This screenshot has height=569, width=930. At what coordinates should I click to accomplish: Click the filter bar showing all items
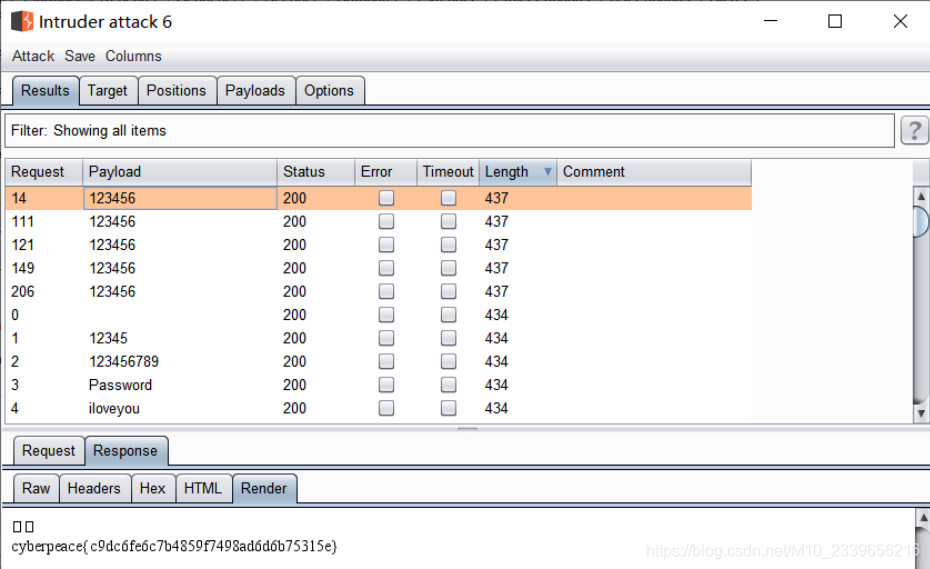click(449, 131)
